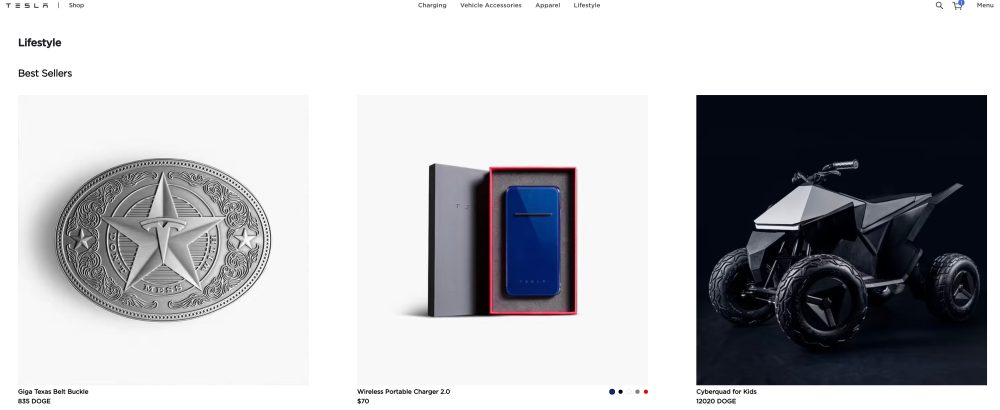Go to the Charging category
The width and height of the screenshot is (1000, 410).
[432, 5]
